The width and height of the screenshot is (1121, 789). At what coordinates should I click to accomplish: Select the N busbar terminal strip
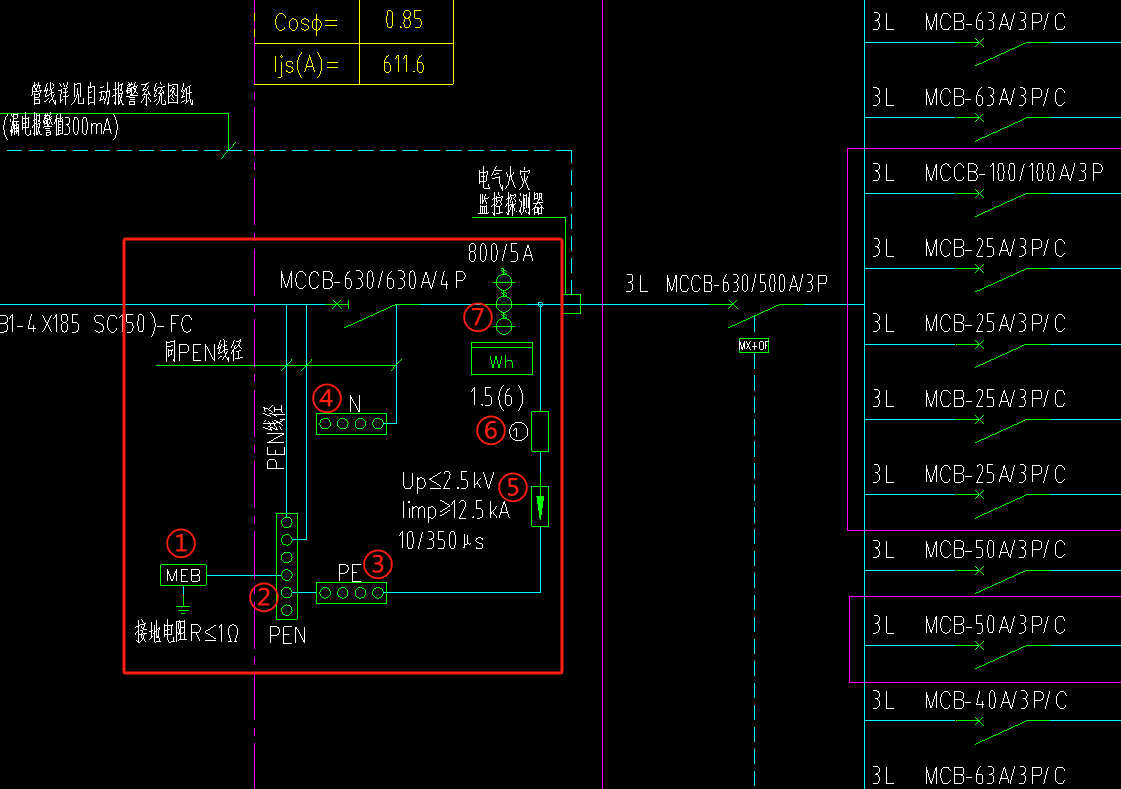[x=352, y=424]
